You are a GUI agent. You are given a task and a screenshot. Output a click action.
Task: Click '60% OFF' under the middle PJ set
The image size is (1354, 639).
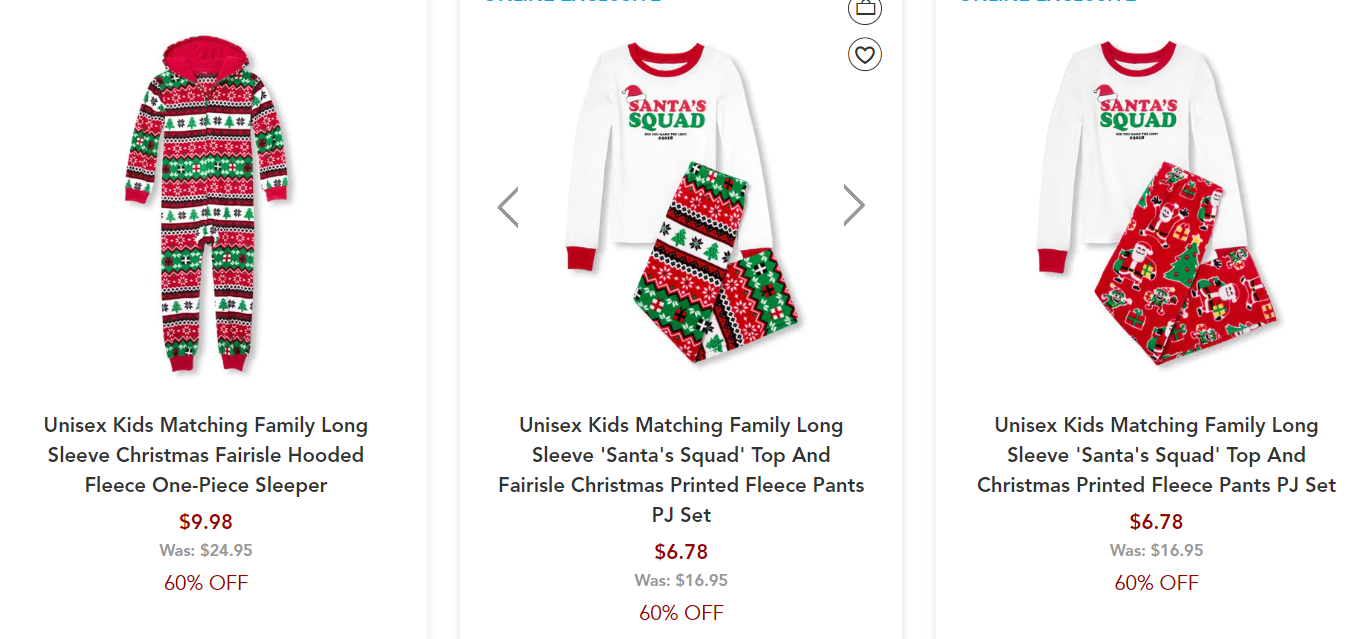681,613
